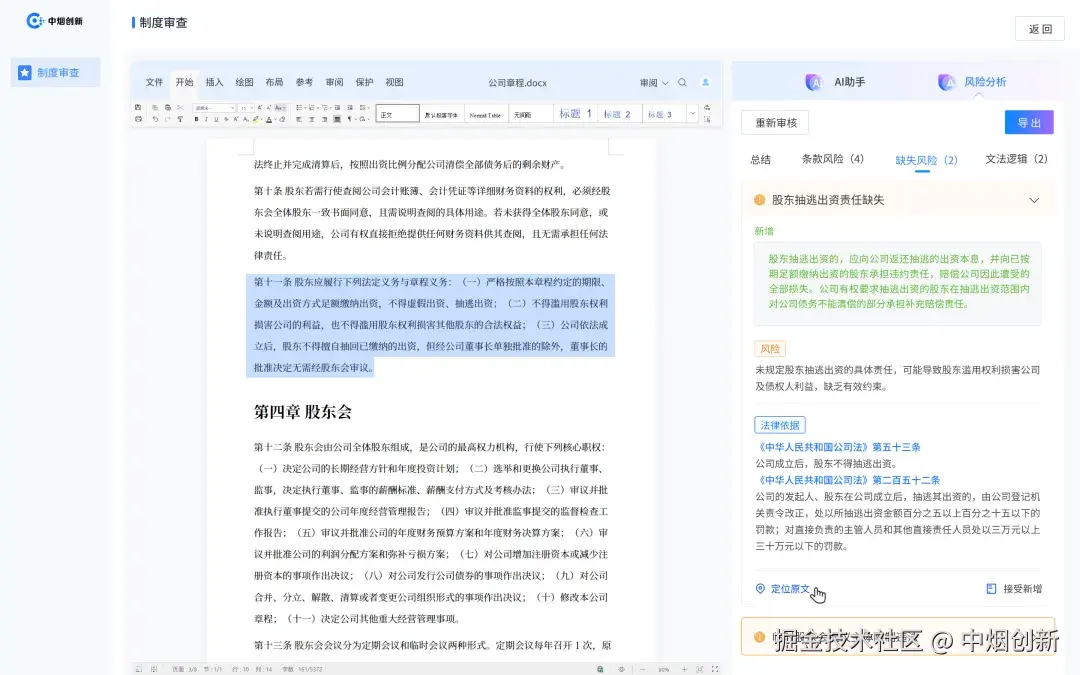Expand the styles gallery with the chevron
1080x675 pixels.
click(693, 113)
